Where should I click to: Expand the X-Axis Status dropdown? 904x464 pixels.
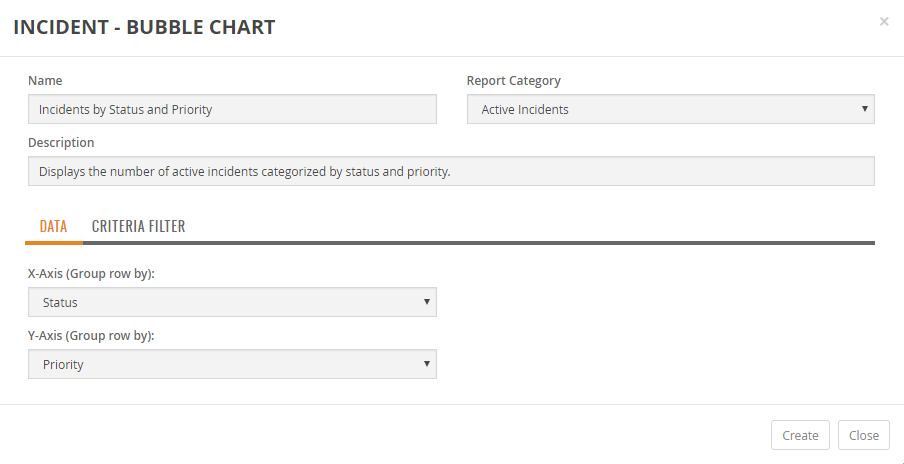232,302
